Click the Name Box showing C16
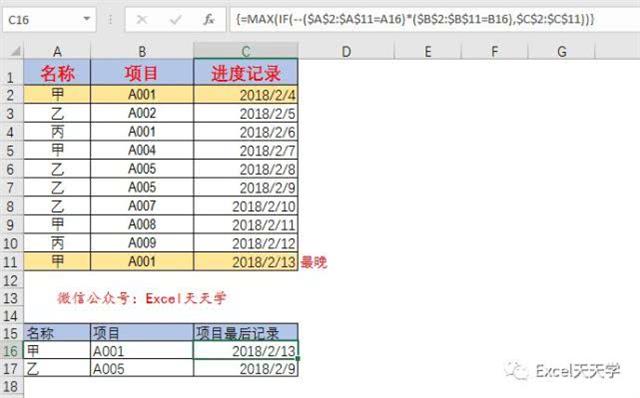 tap(49, 19)
